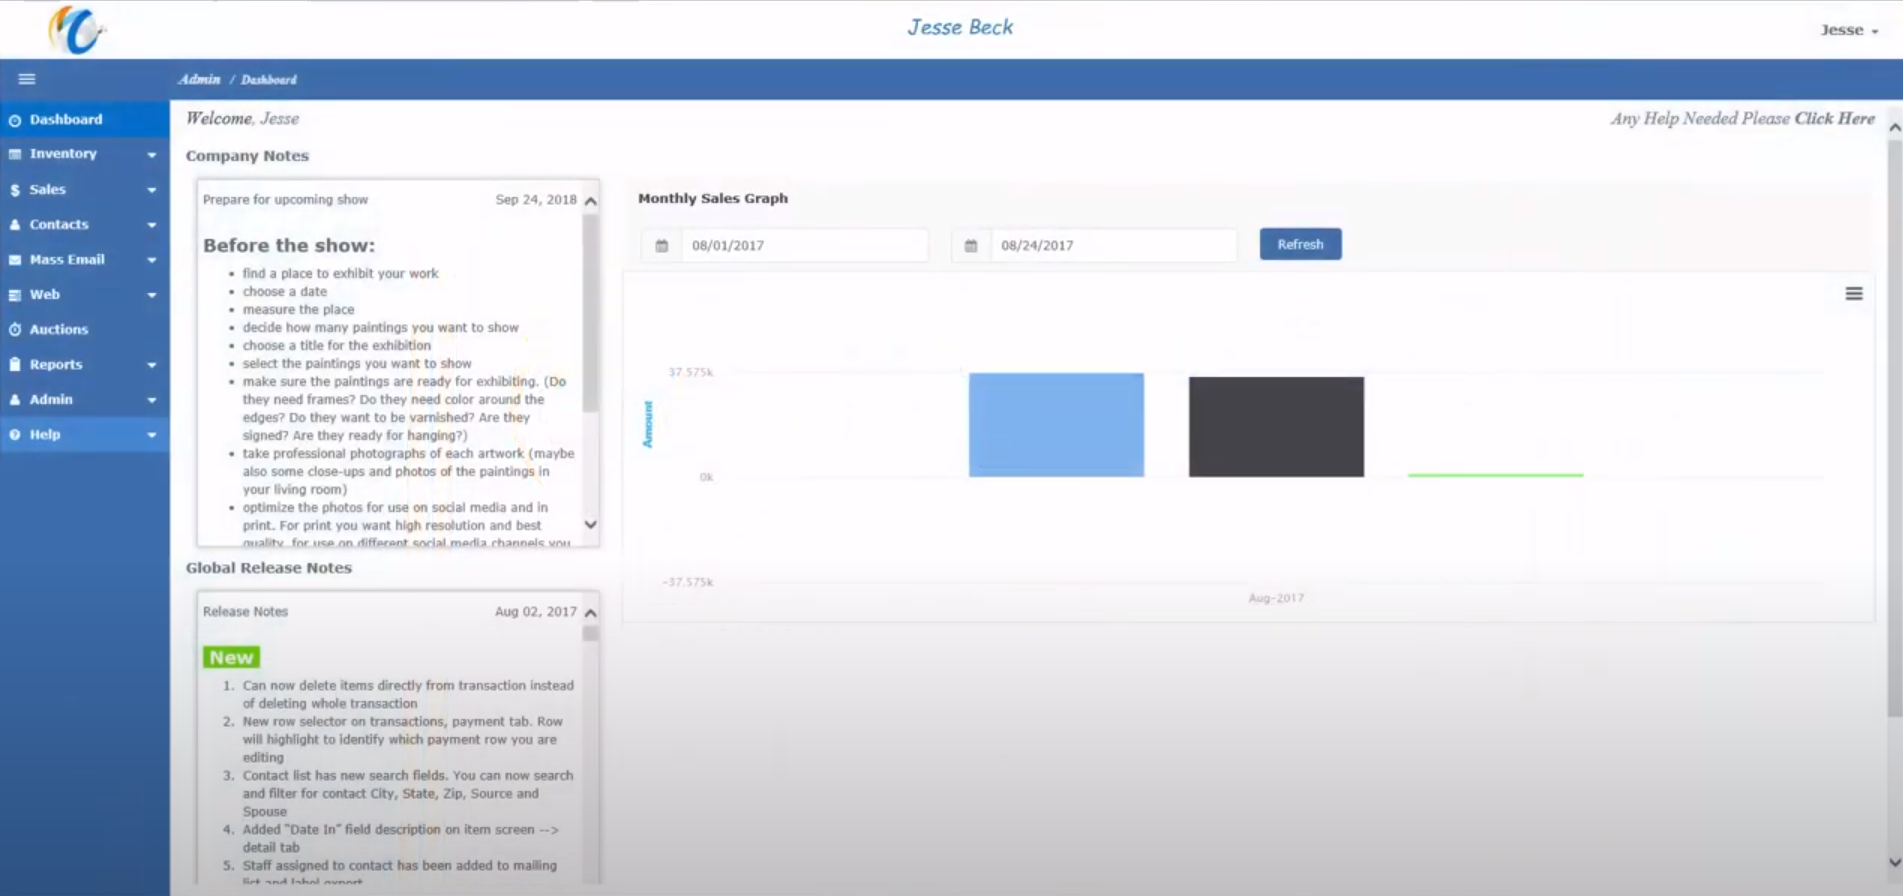This screenshot has width=1903, height=896.
Task: Open the Admin sidebar menu
Action: point(85,399)
